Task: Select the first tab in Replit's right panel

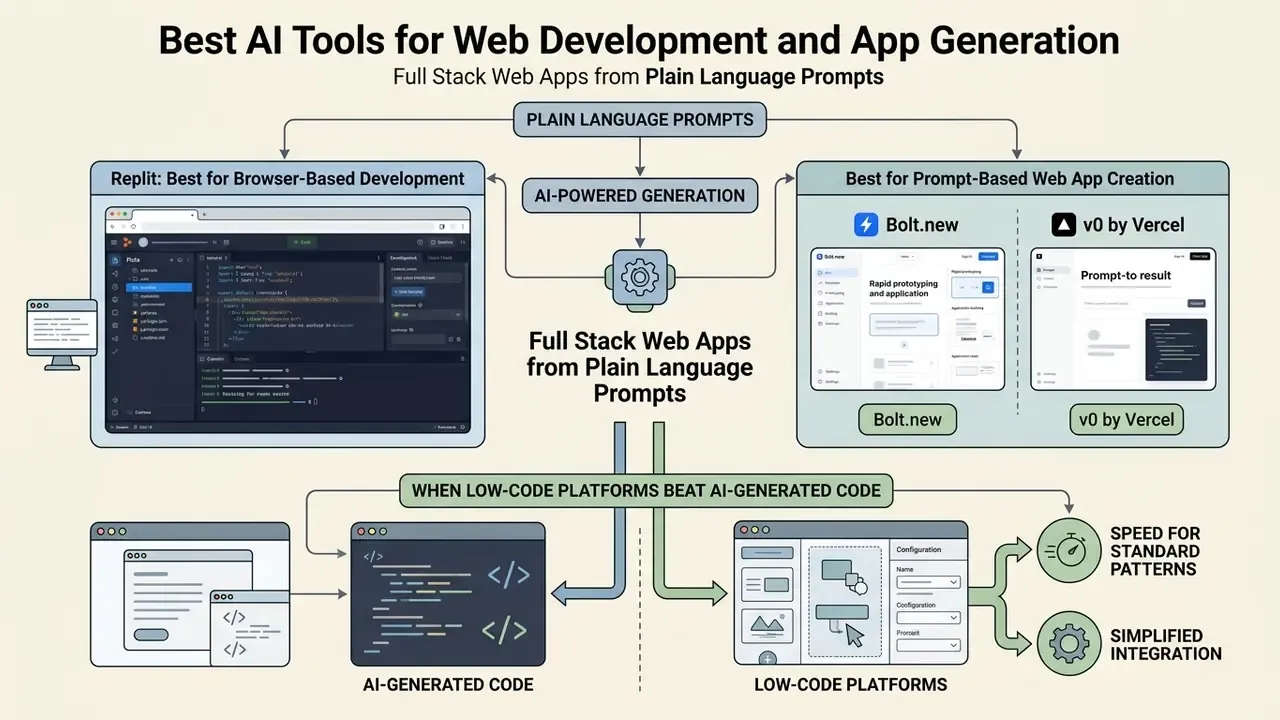Action: pyautogui.click(x=404, y=257)
